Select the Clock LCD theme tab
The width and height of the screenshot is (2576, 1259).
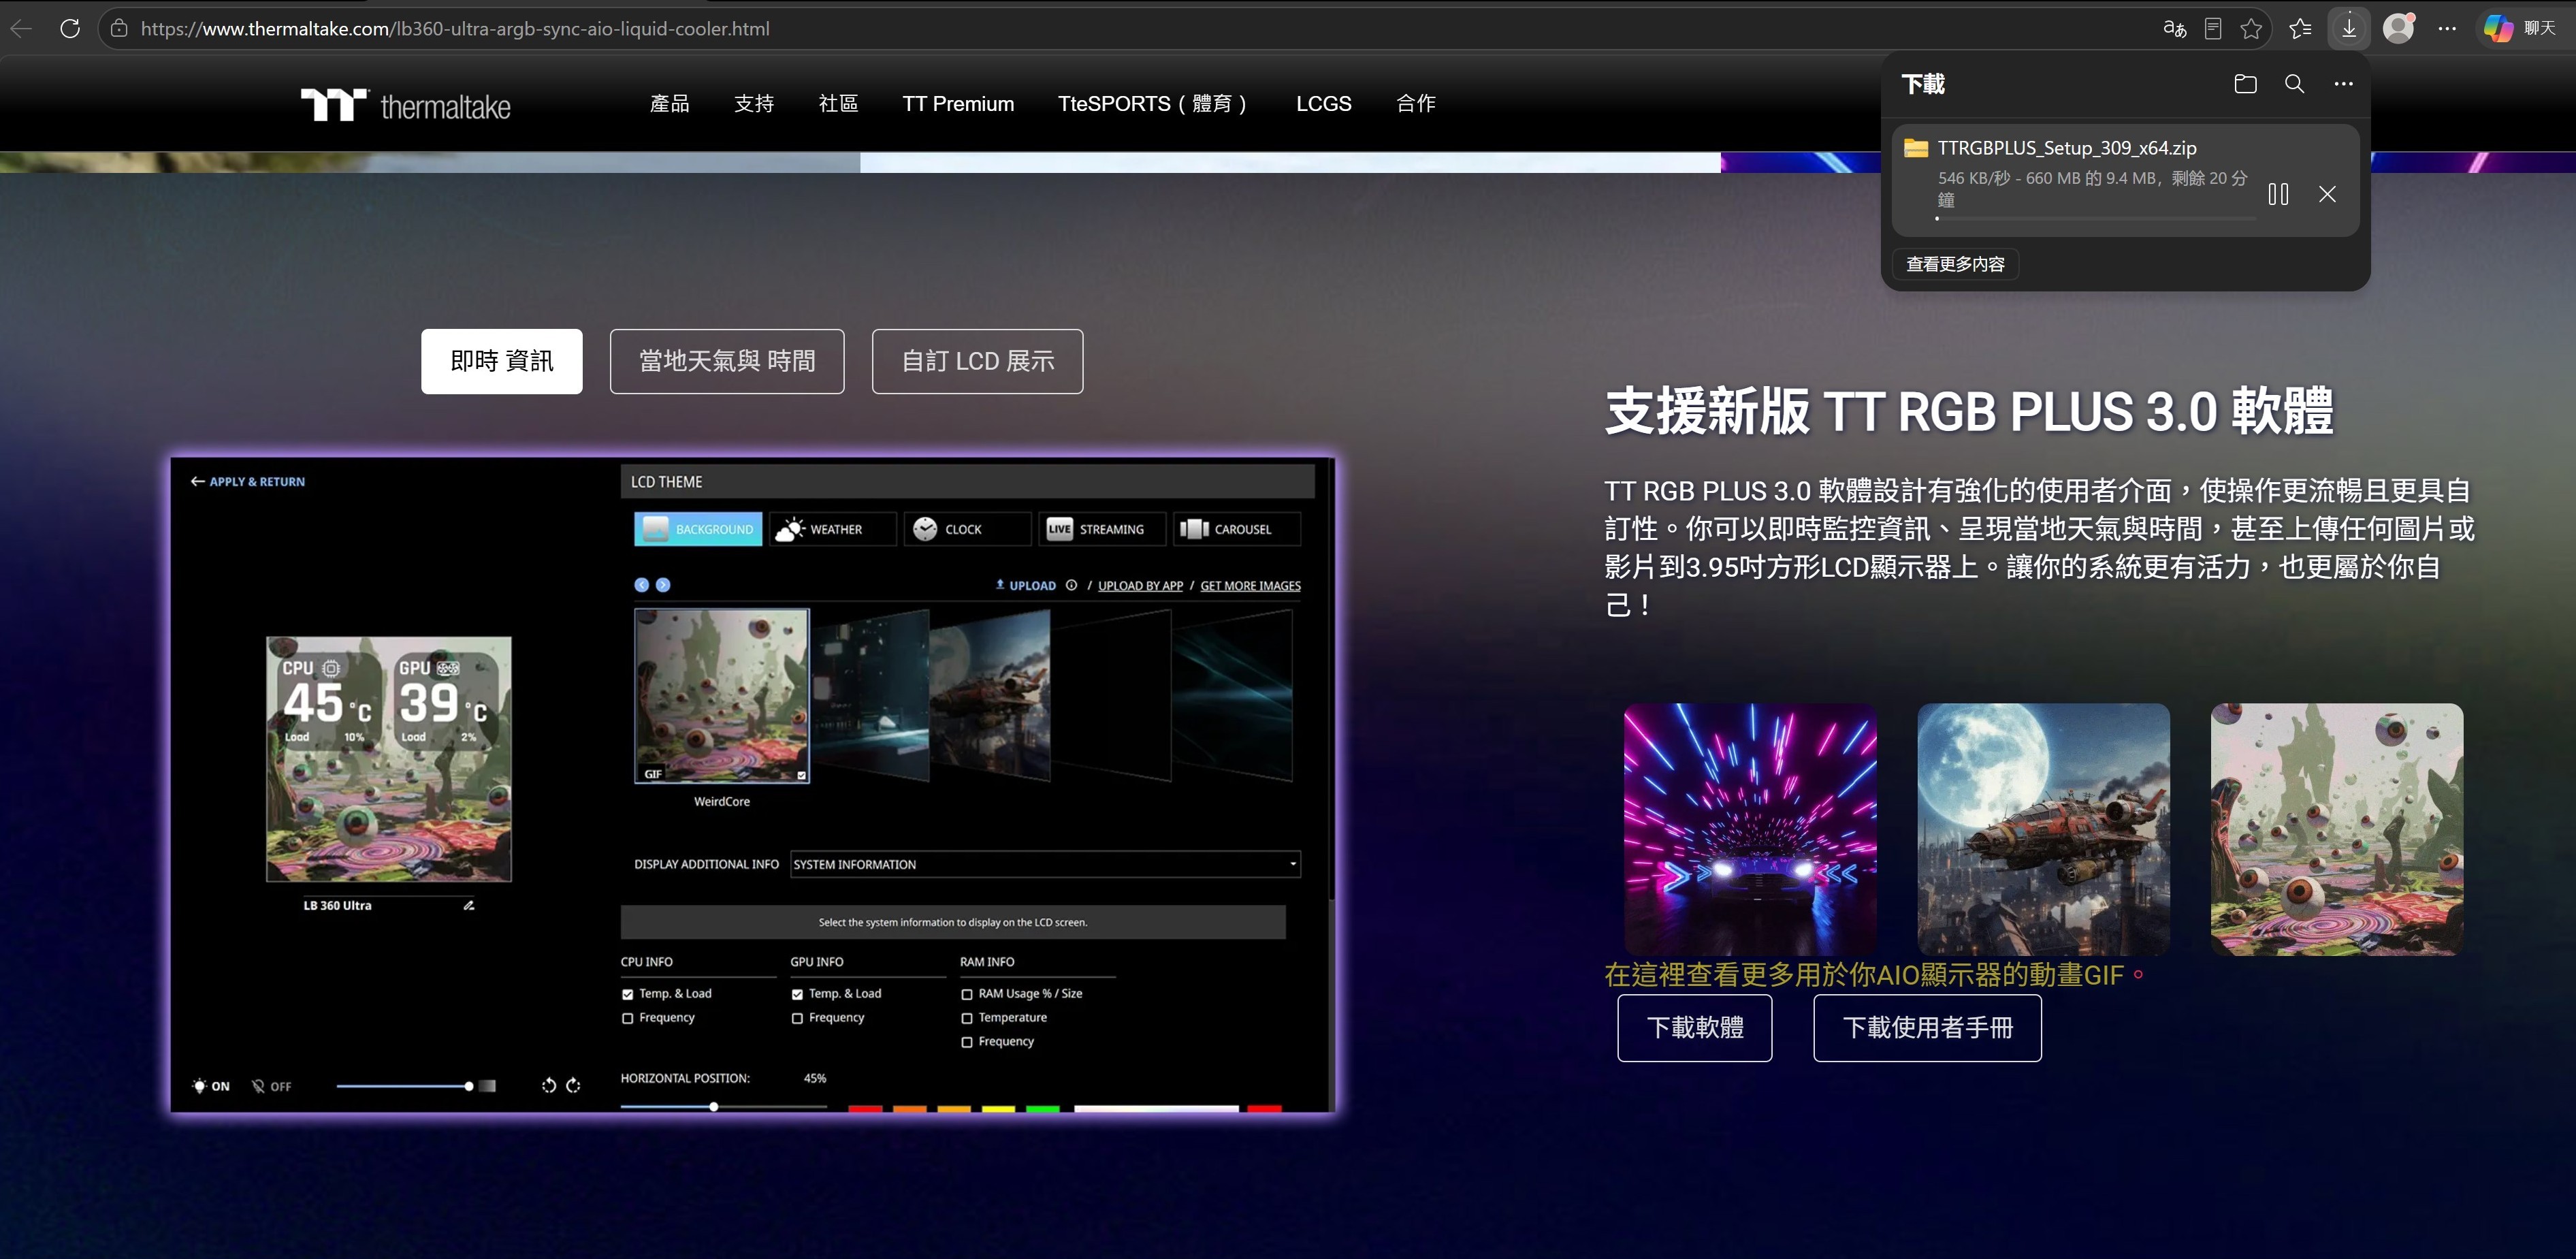click(x=967, y=529)
